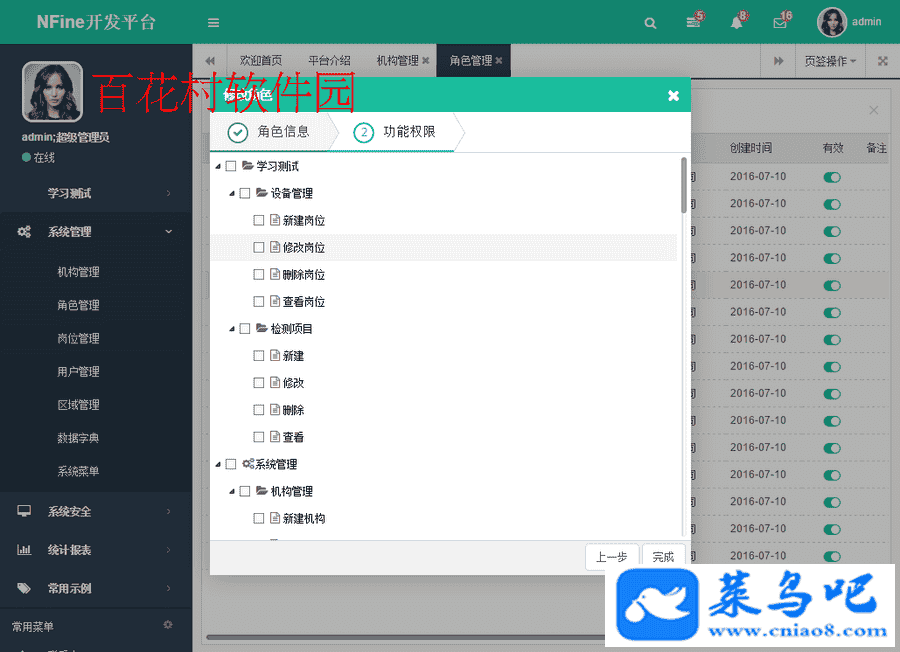Screen dimensions: 900x652
Task: Collapse the 学习测试 tree node
Action: pyautogui.click(x=218, y=166)
